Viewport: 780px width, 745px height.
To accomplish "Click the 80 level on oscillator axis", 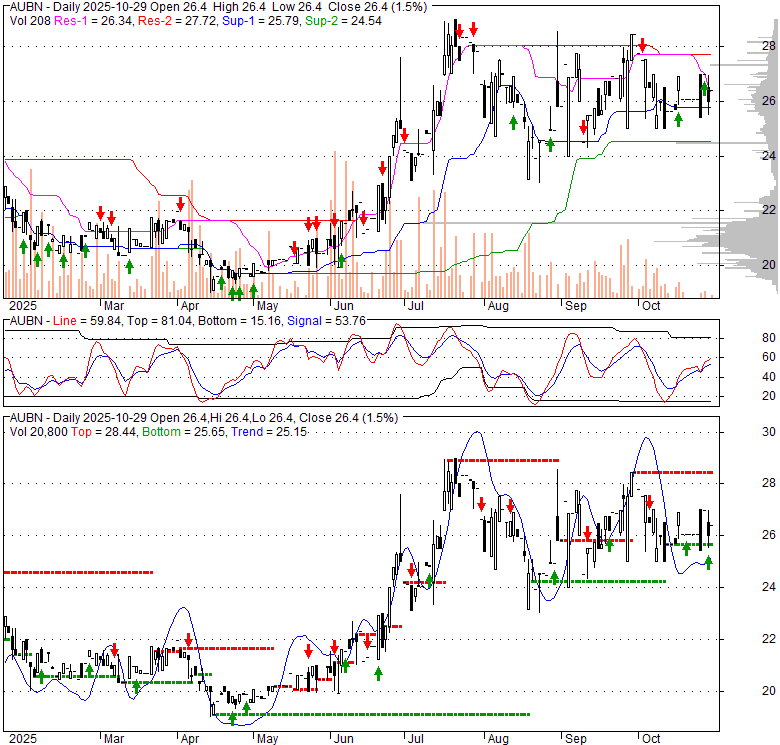I will point(743,337).
